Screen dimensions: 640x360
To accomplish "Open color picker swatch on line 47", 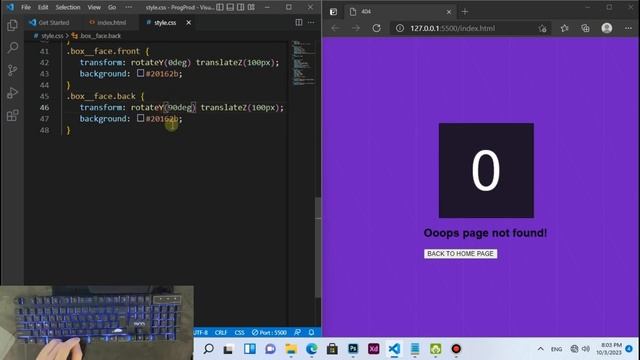I will pyautogui.click(x=140, y=118).
